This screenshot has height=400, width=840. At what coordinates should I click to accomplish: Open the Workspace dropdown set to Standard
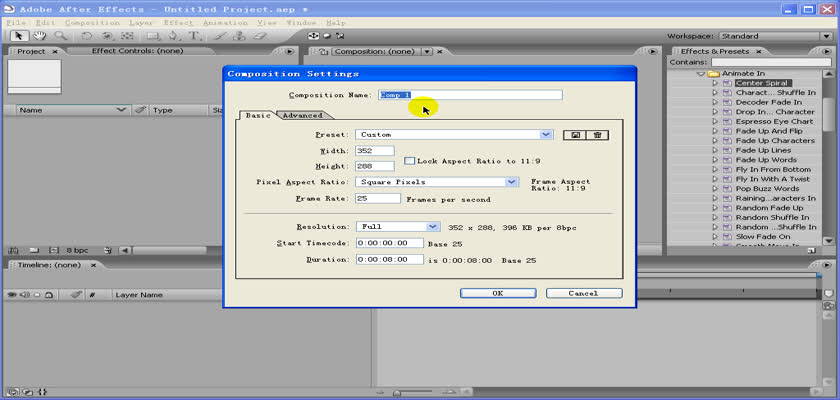[x=775, y=36]
